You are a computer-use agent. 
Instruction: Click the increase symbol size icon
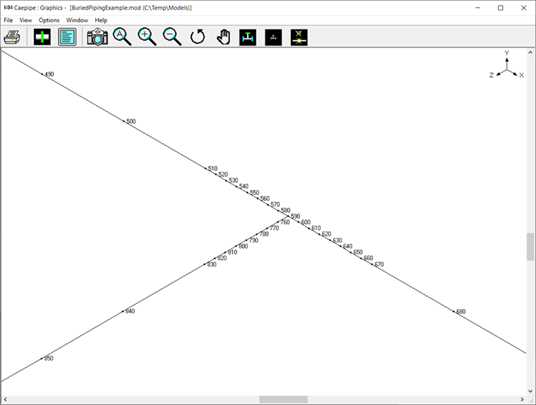pyautogui.click(x=248, y=37)
